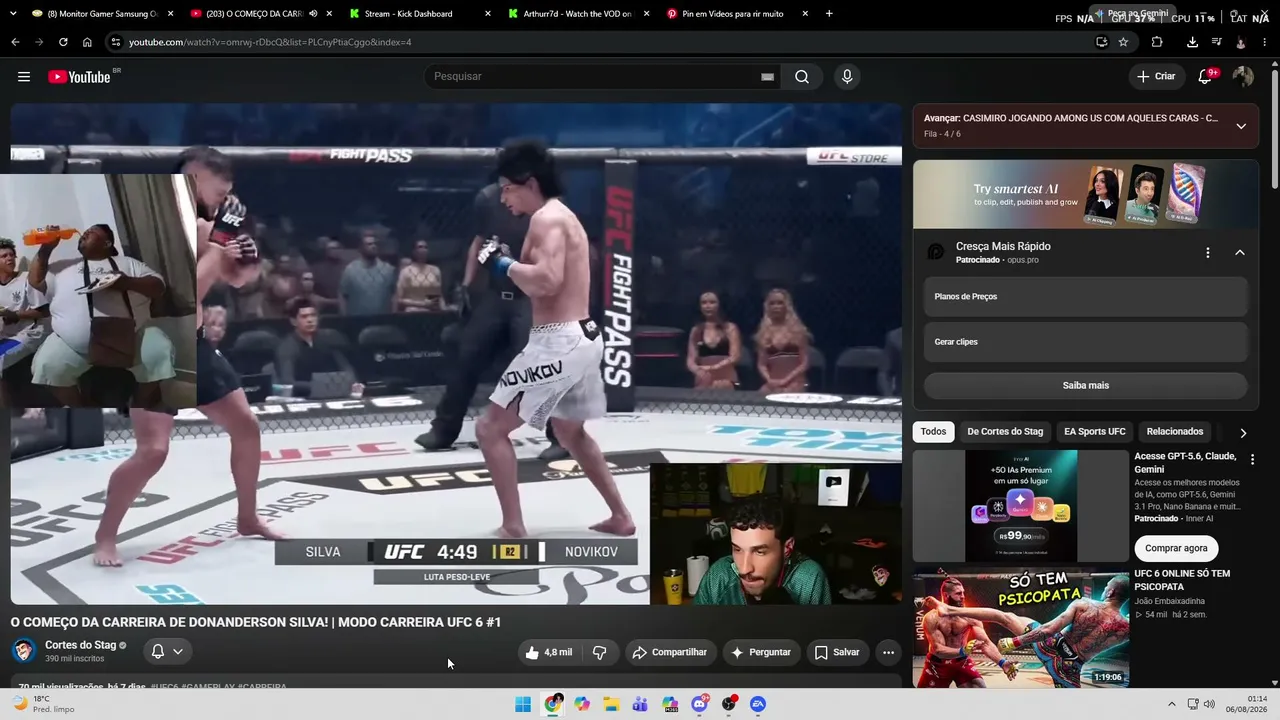Close the Stream - Kick Dashboard tab
Image resolution: width=1280 pixels, height=720 pixels.
[487, 14]
